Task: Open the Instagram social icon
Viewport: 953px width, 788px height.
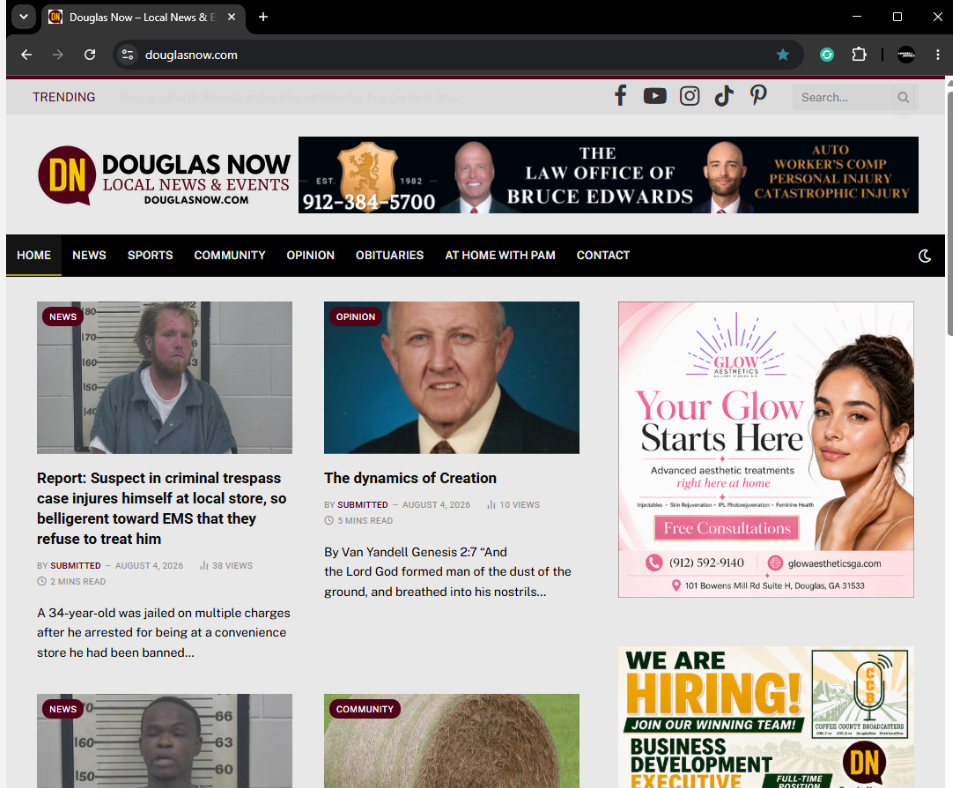Action: [689, 96]
